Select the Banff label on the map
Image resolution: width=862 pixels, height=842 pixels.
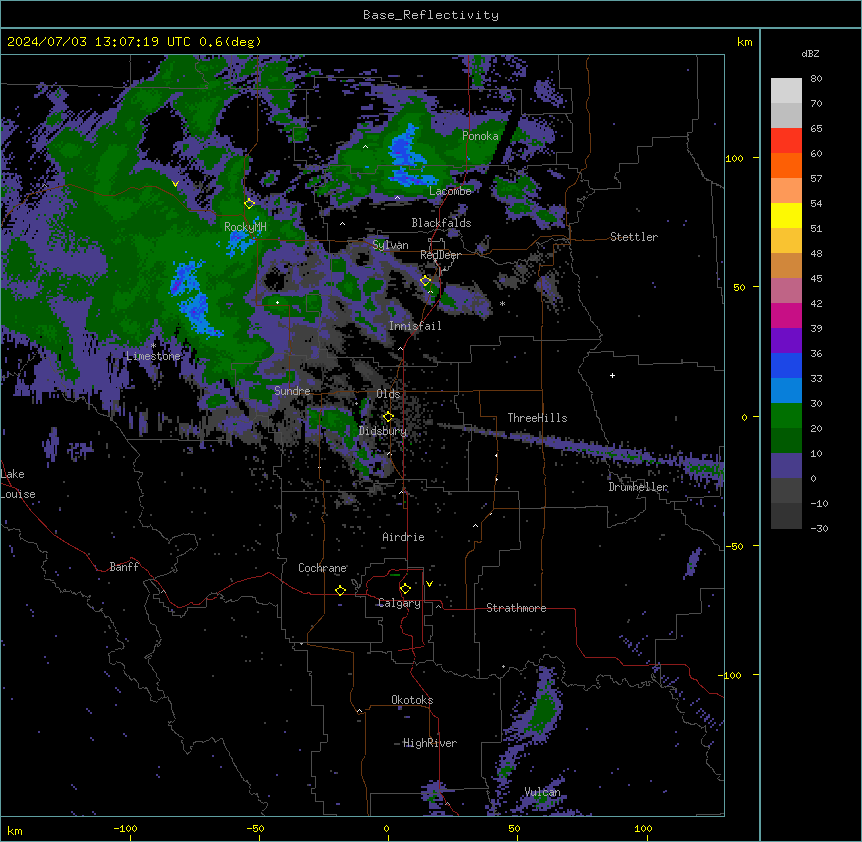pyautogui.click(x=124, y=567)
